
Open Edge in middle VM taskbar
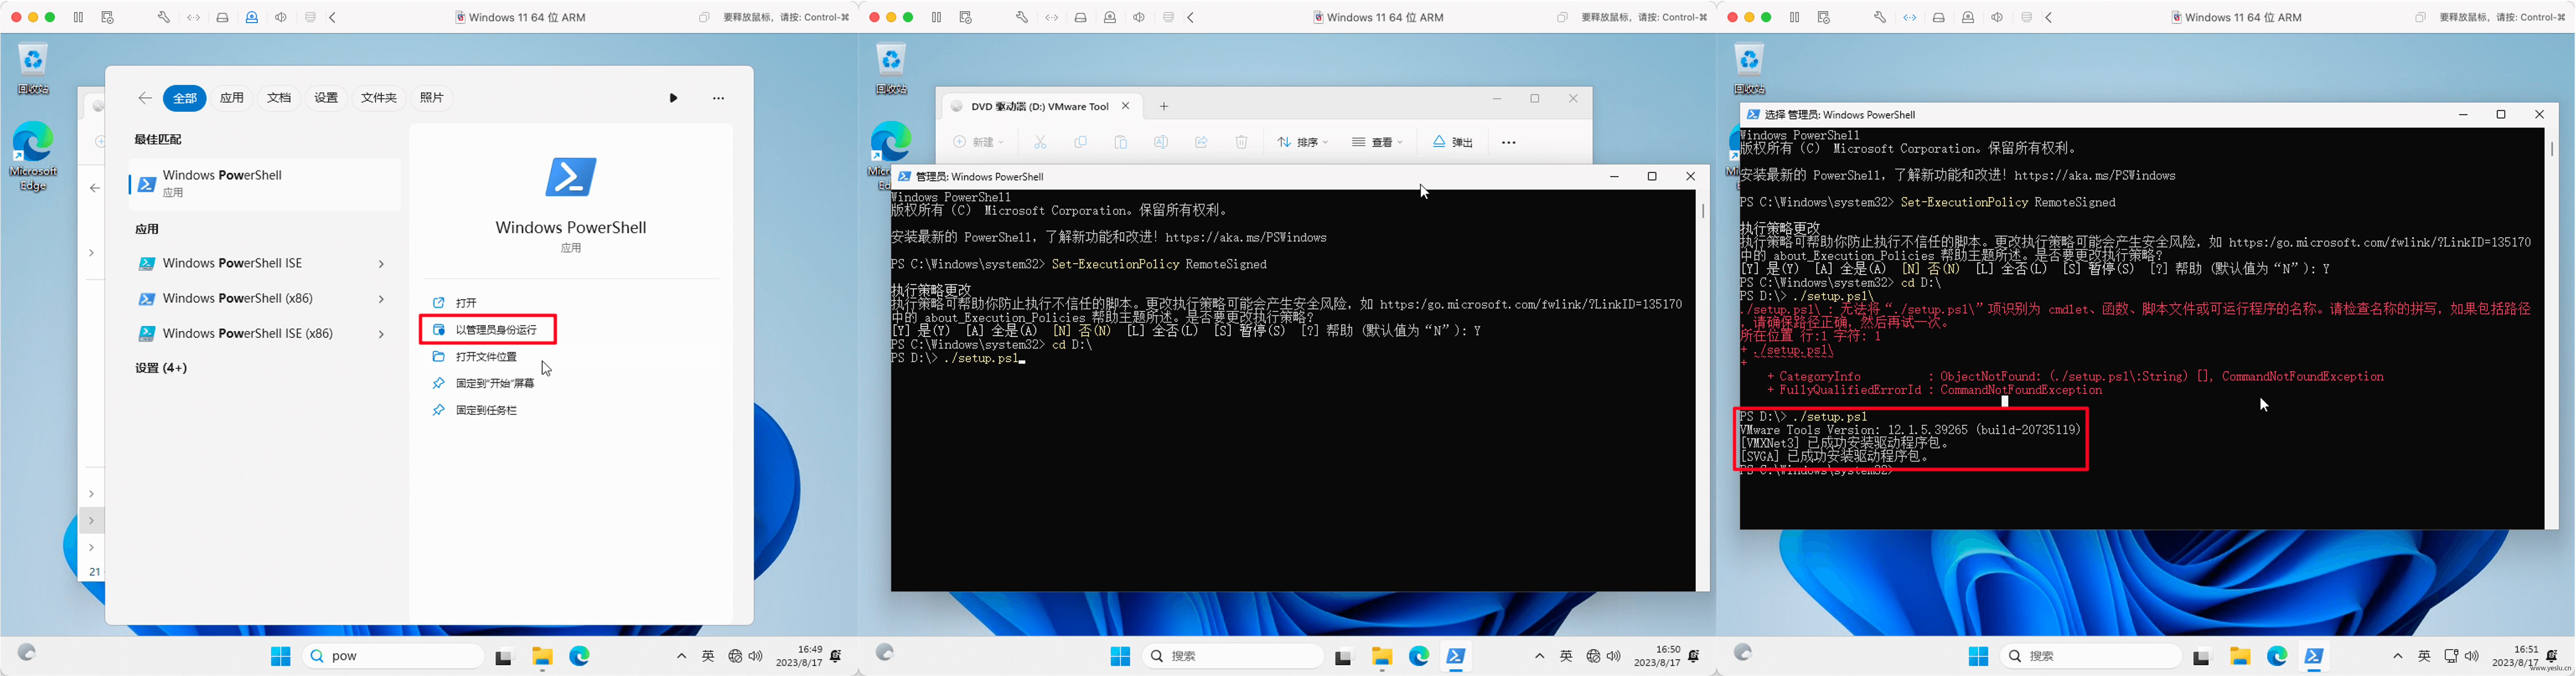pos(1419,656)
